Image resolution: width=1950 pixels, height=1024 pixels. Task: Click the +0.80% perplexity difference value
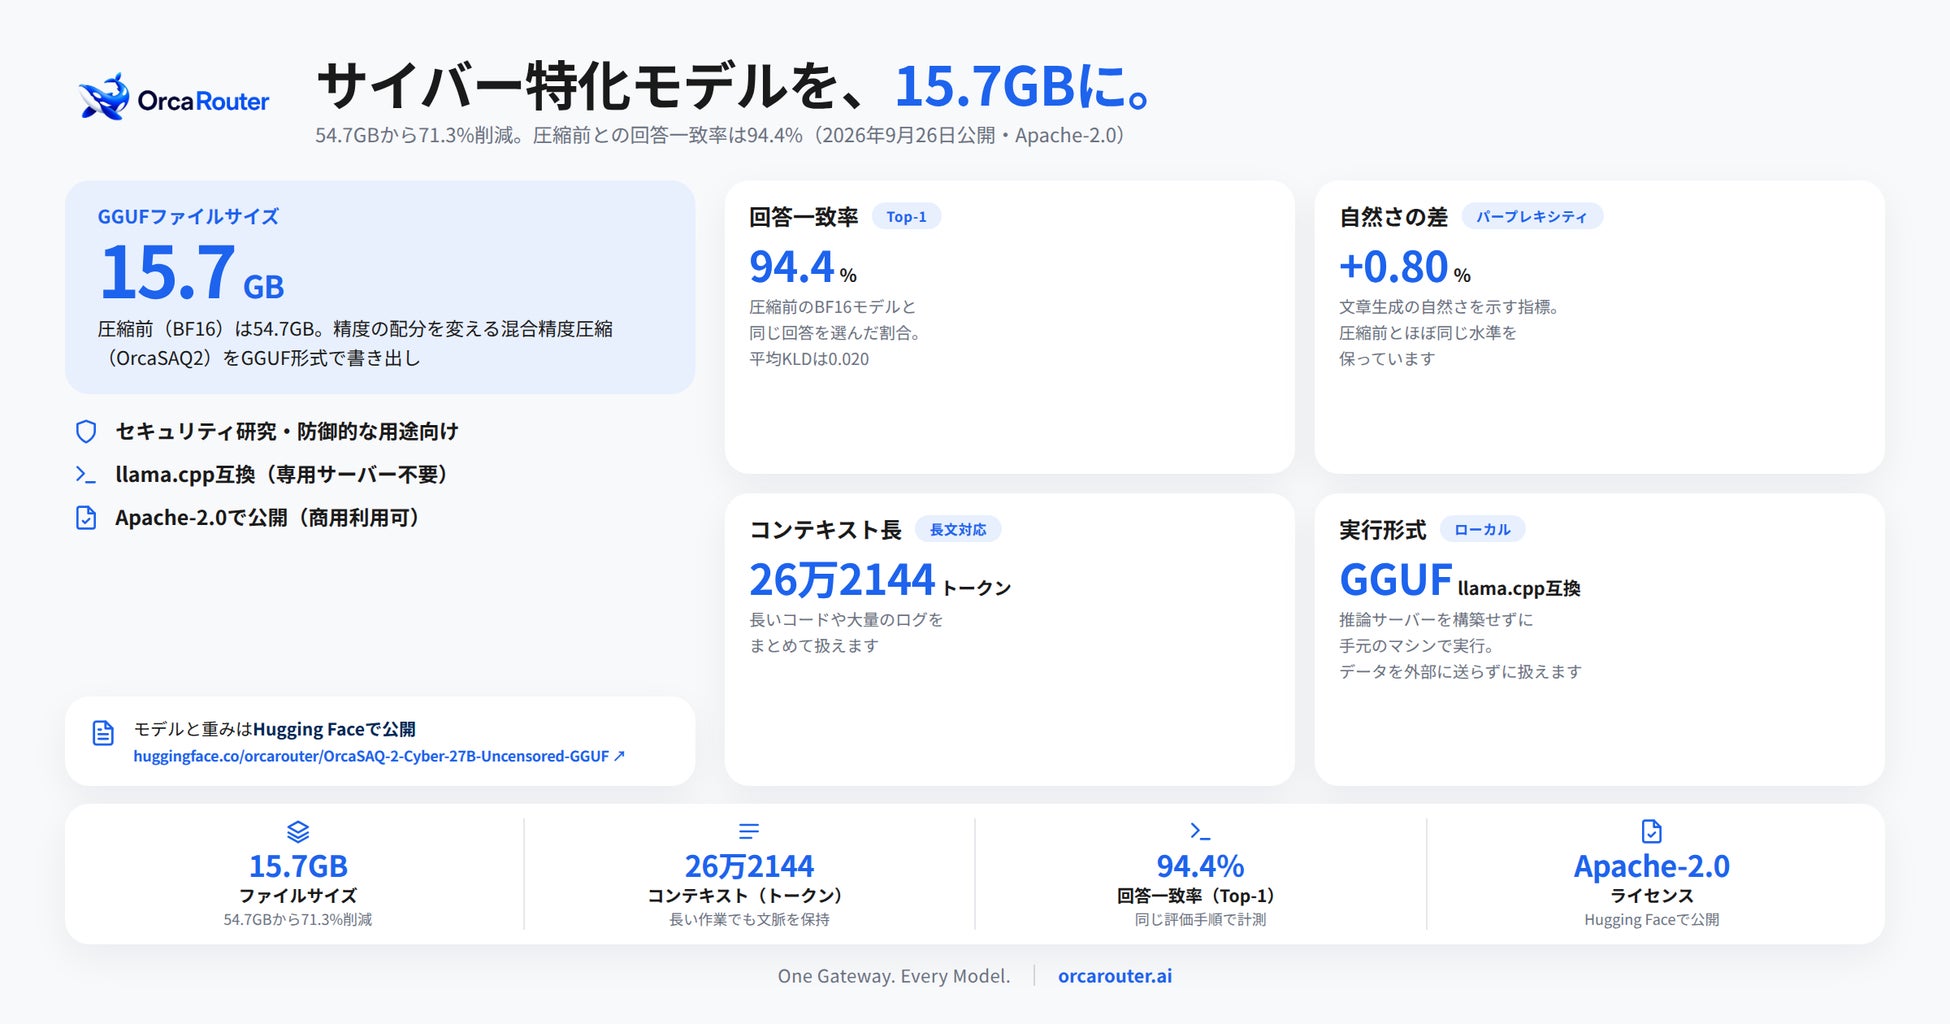coord(1405,267)
